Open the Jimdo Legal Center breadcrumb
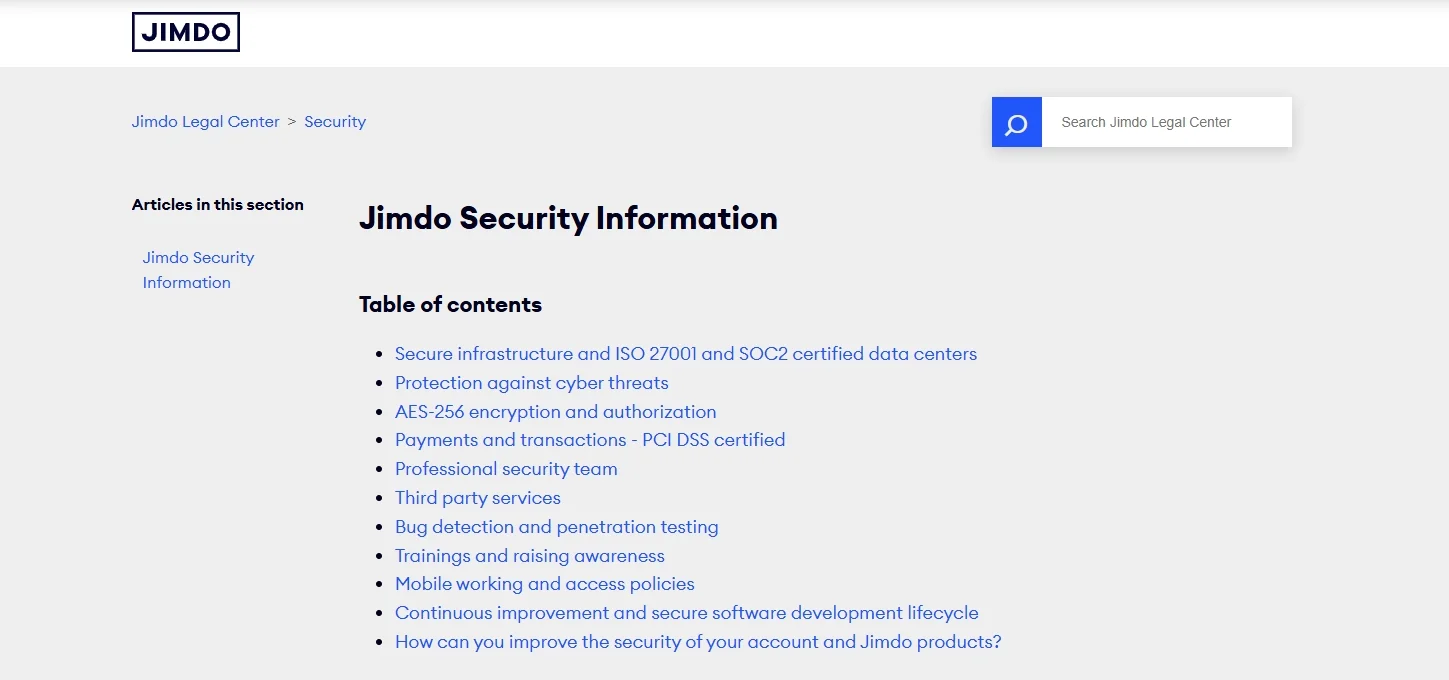 (206, 122)
